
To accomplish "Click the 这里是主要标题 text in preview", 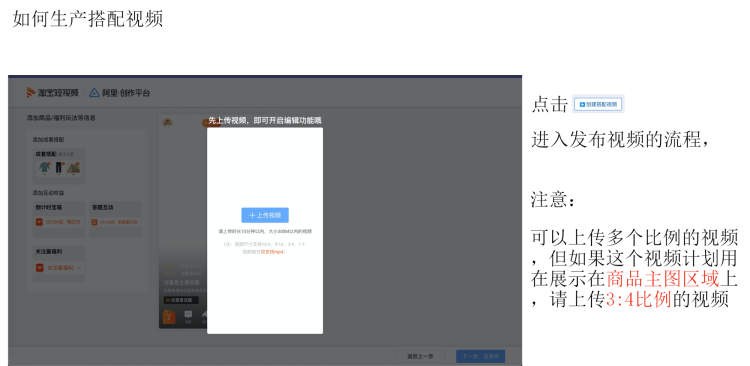I will click(x=182, y=283).
